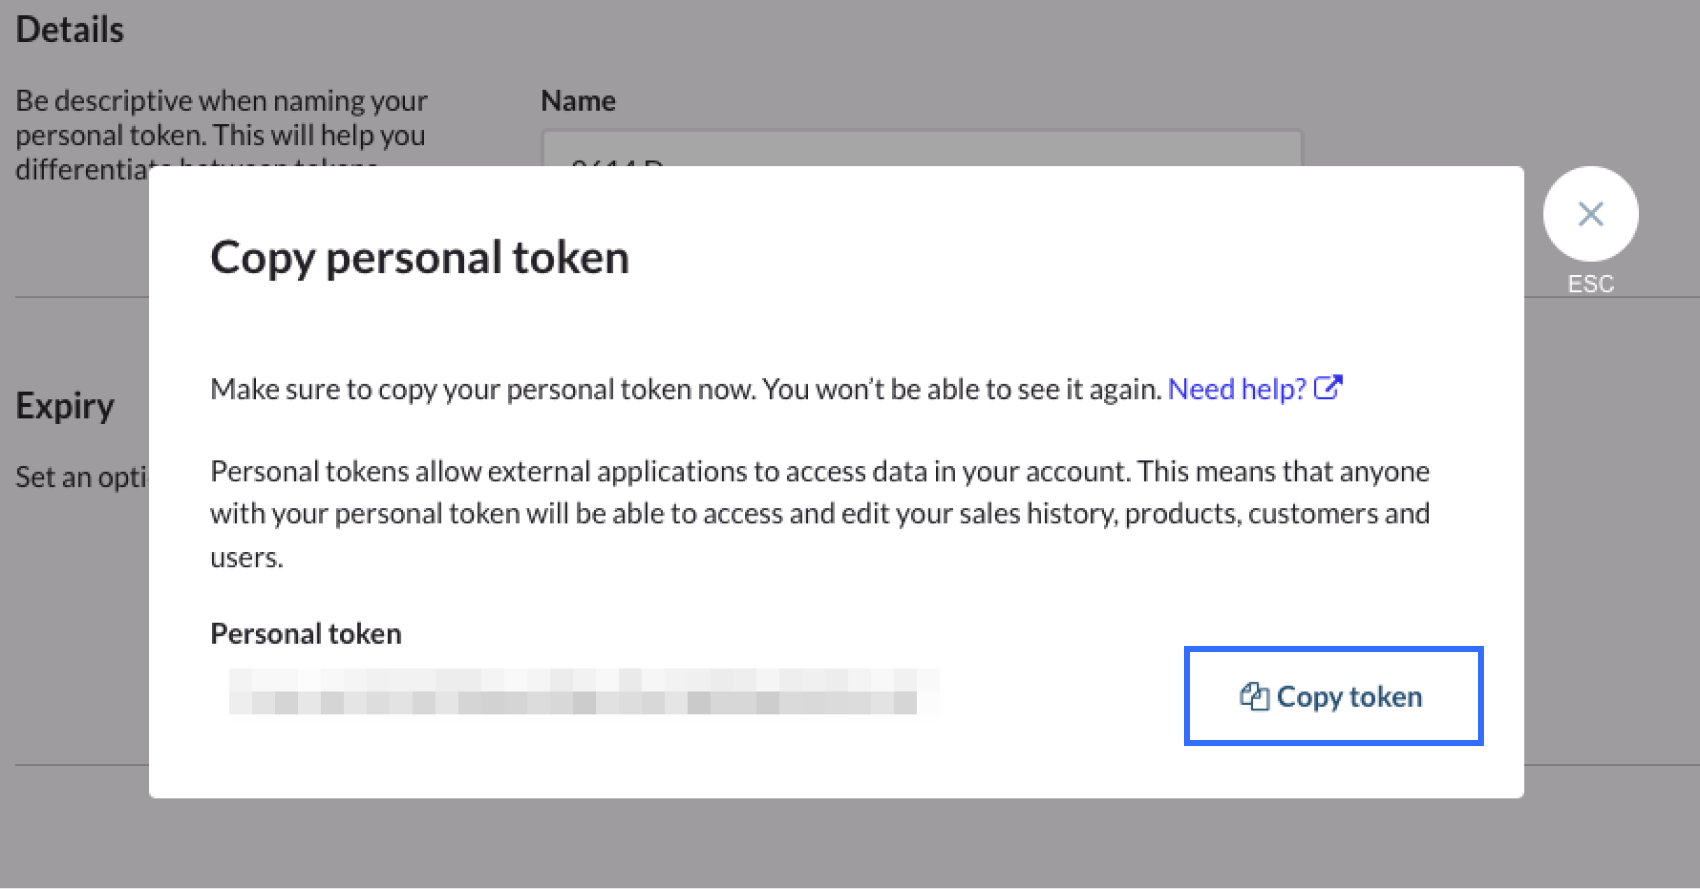This screenshot has width=1700, height=889.
Task: Copy the personal token to clipboard
Action: point(1333,696)
